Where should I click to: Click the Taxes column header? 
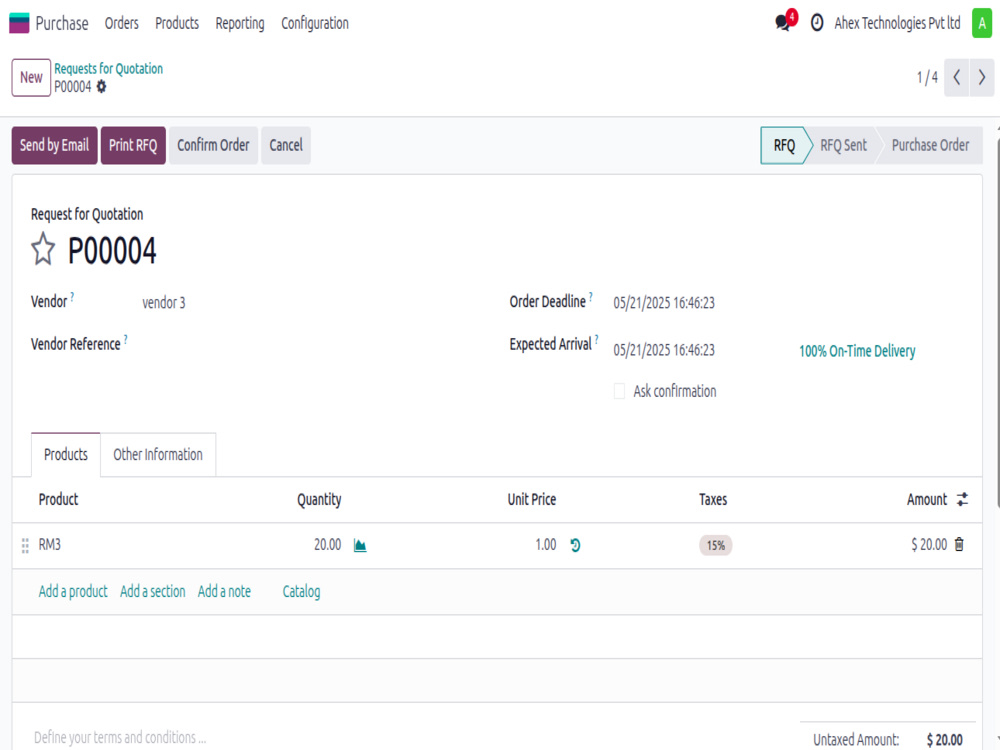coord(713,499)
